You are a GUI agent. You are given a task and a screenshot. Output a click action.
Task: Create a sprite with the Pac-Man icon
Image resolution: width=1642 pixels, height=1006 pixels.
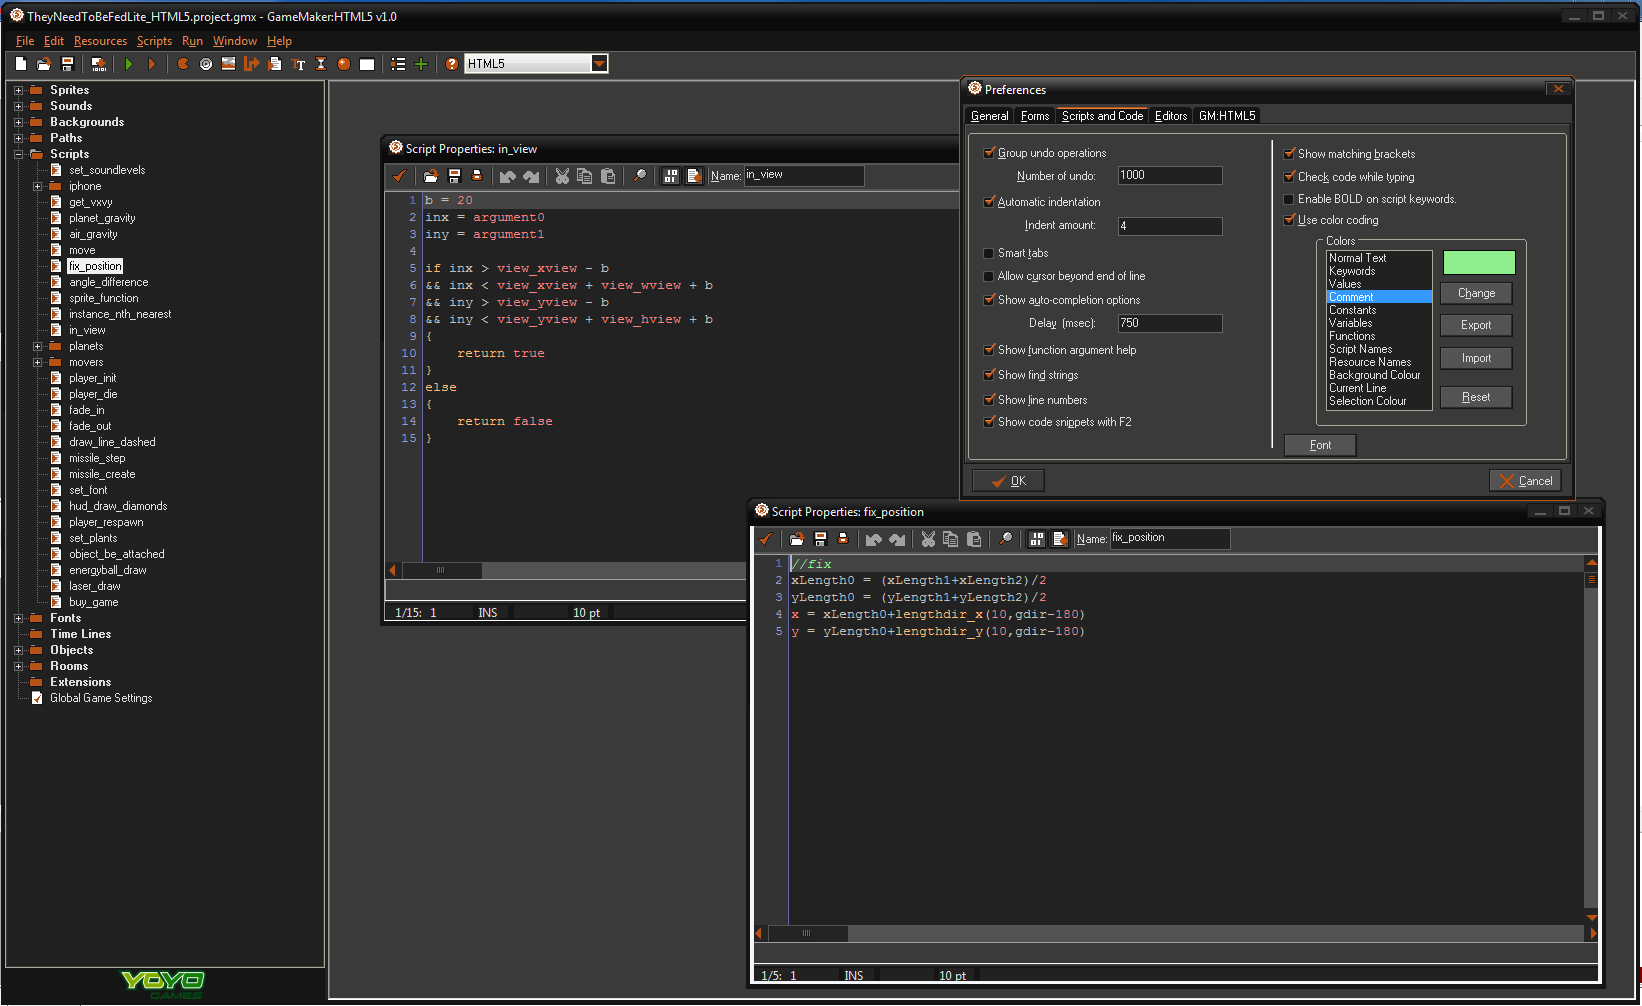(x=183, y=64)
